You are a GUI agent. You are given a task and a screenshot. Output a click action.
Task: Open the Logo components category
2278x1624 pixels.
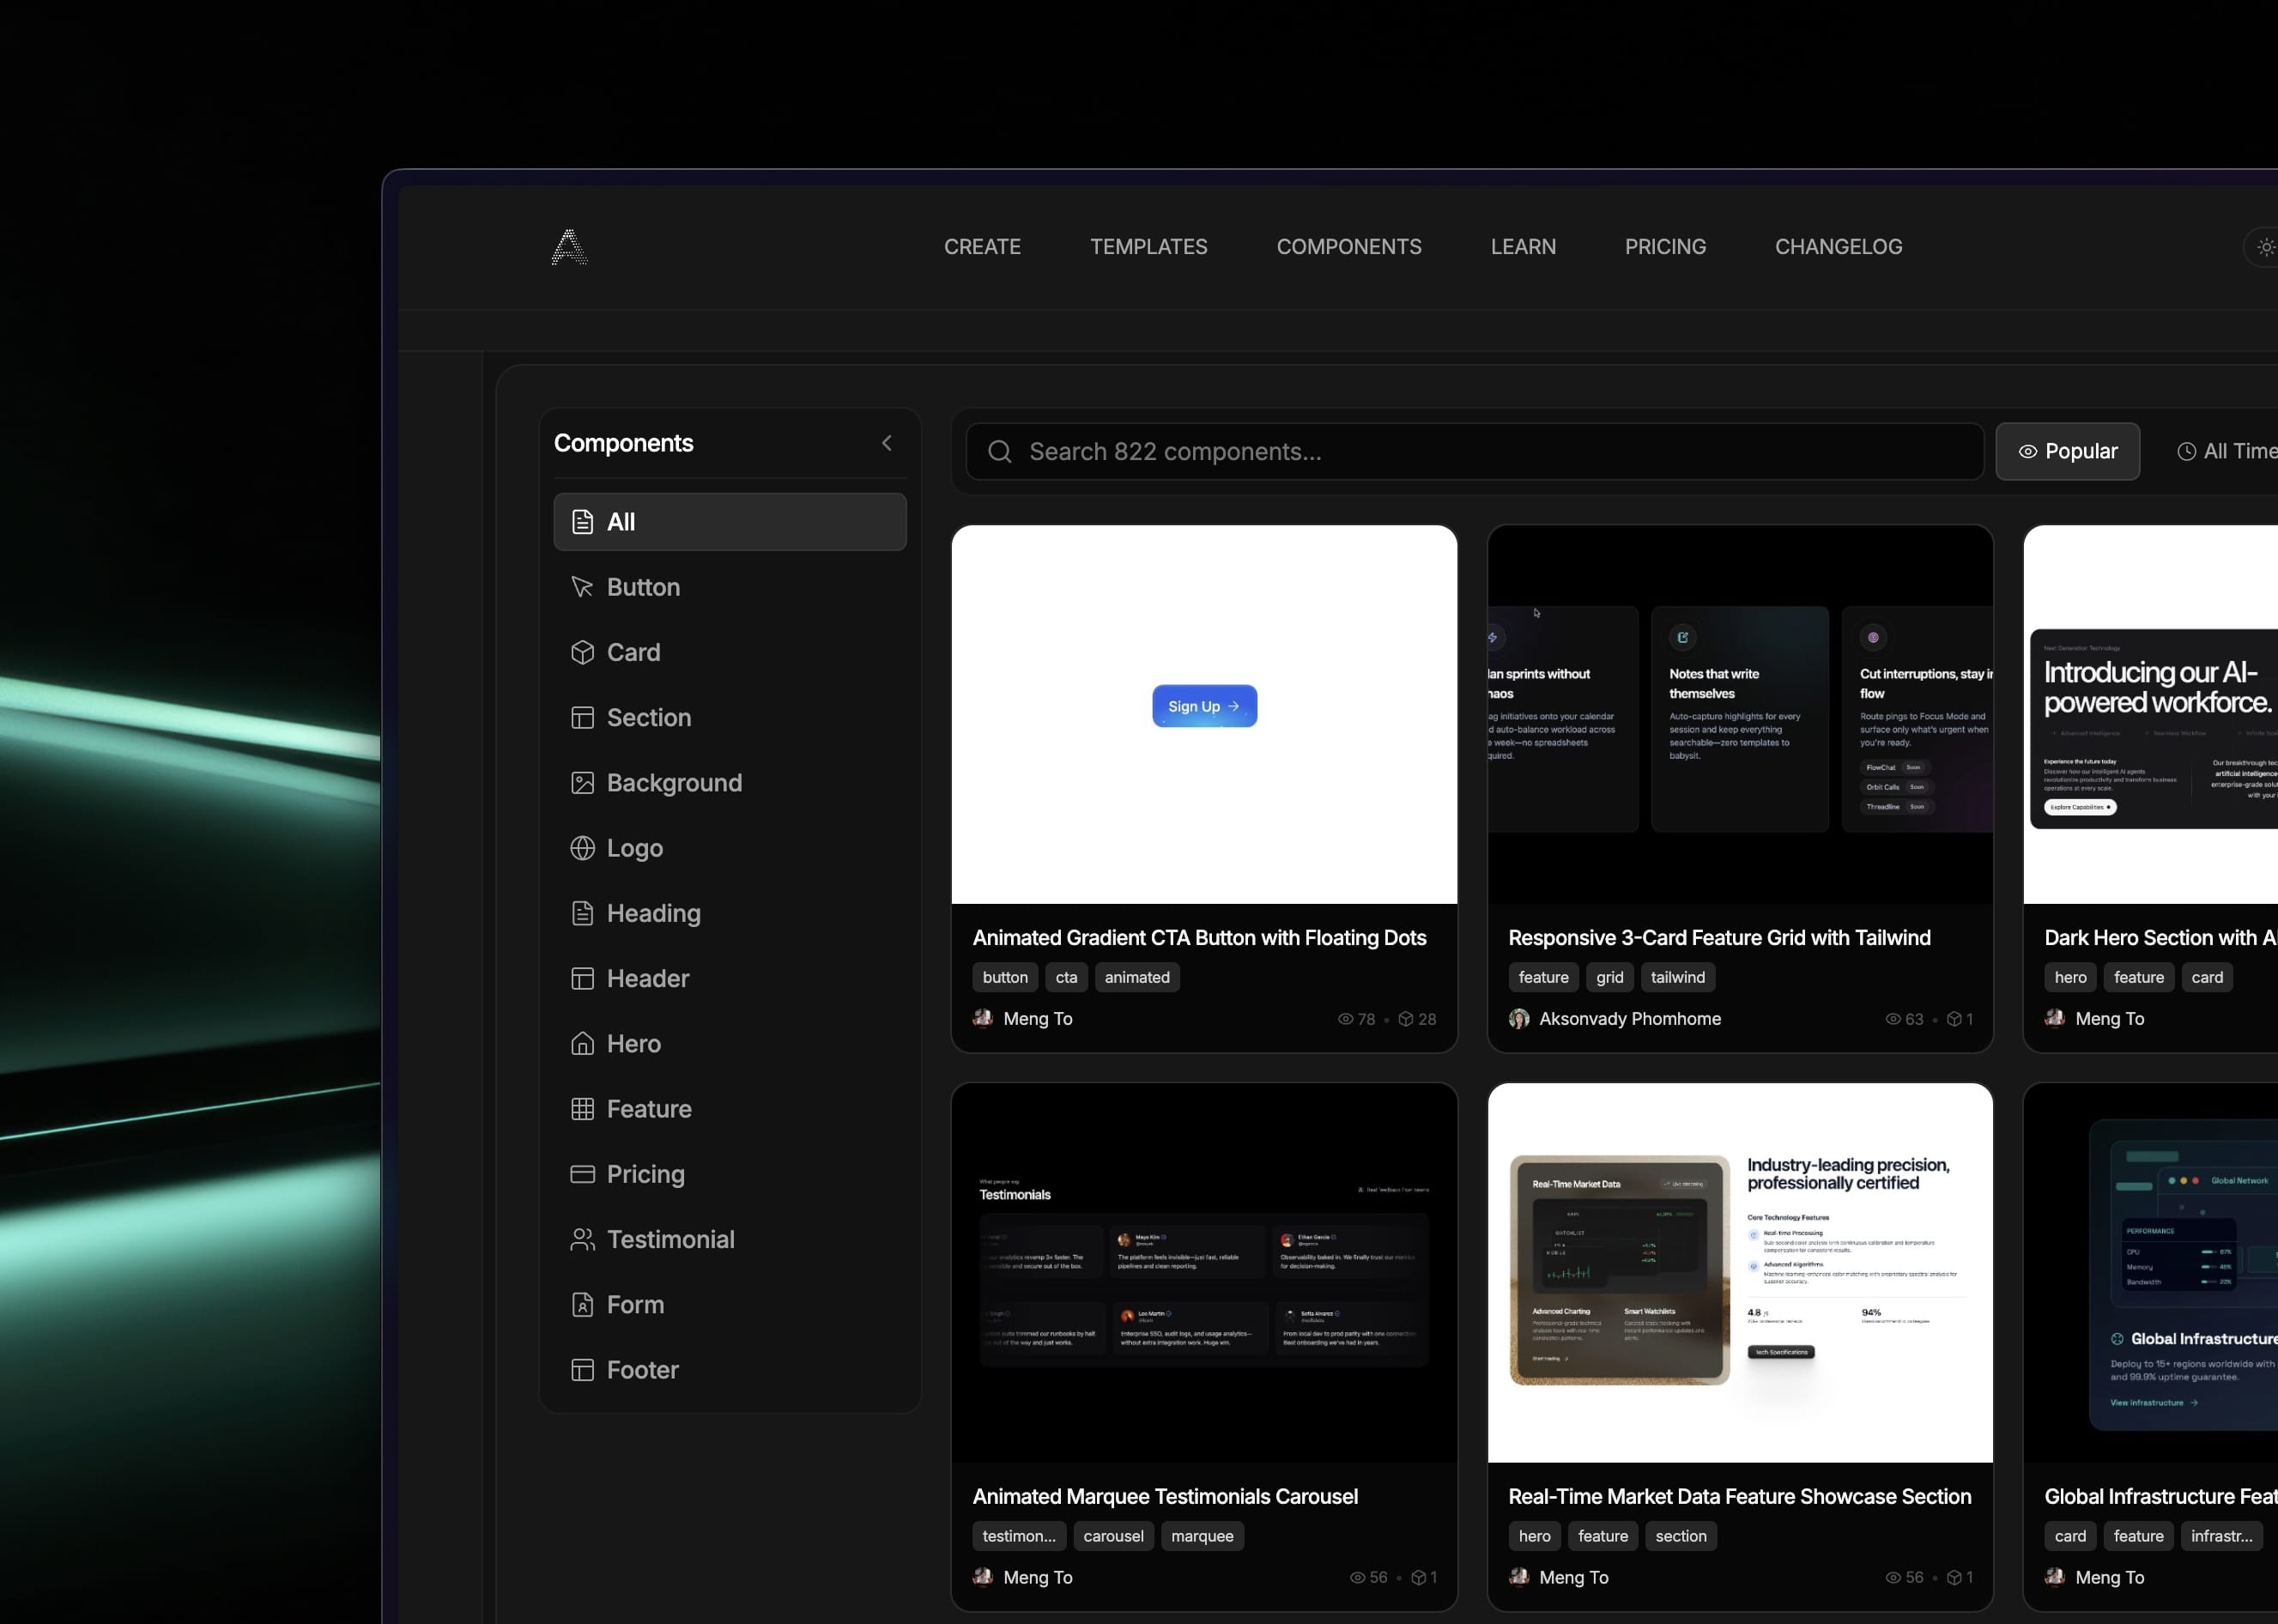(x=634, y=847)
